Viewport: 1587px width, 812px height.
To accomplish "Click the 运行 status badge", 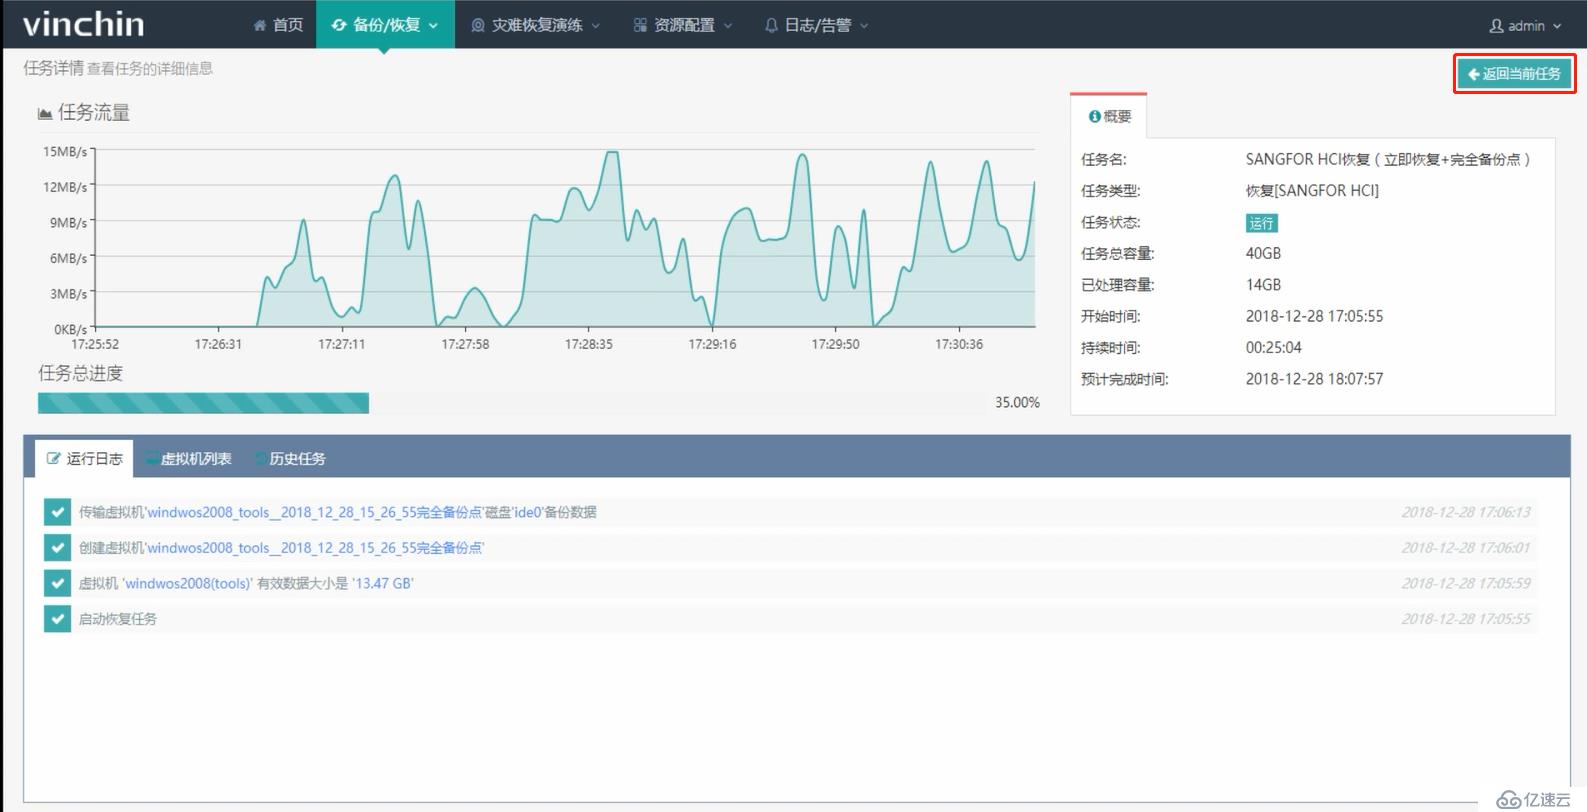I will (x=1262, y=223).
